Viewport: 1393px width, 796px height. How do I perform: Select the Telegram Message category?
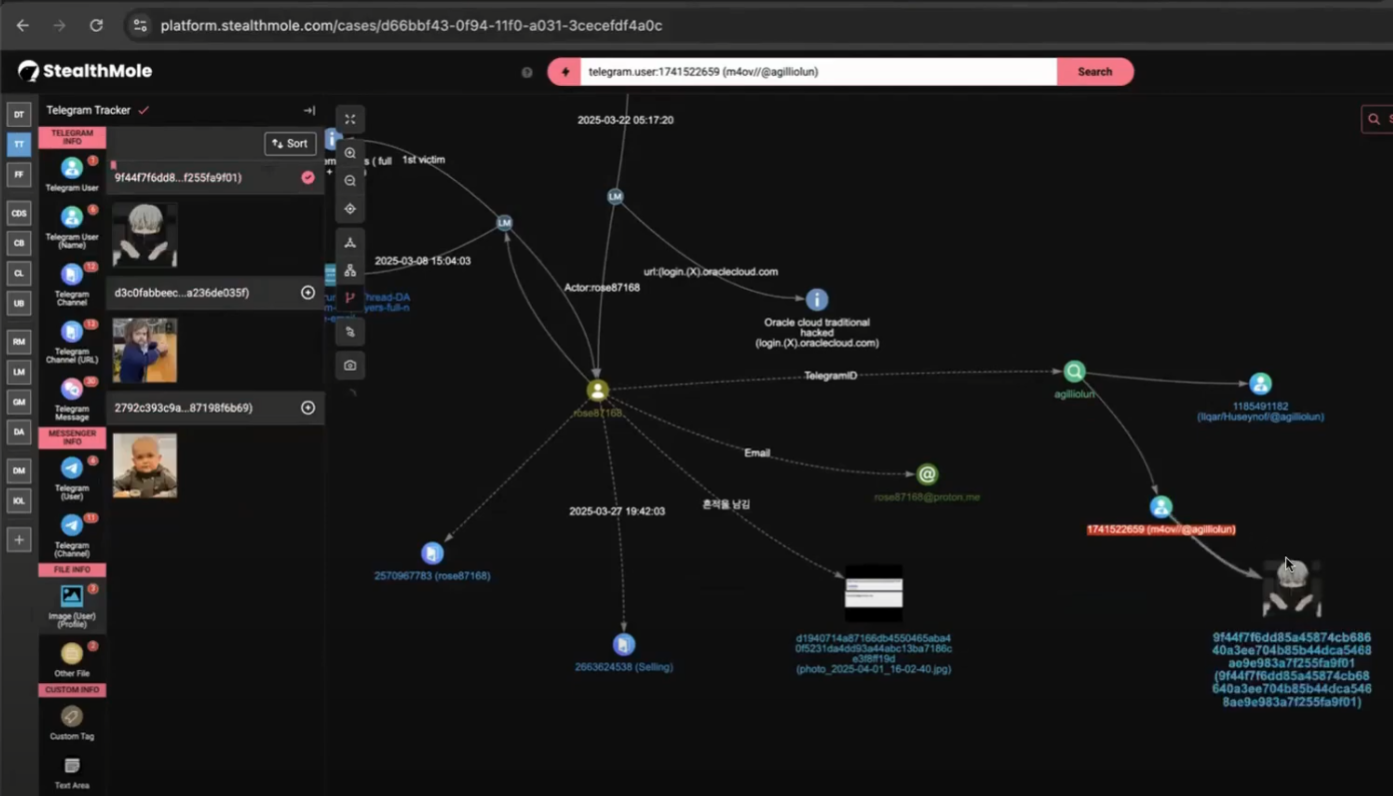tap(72, 398)
